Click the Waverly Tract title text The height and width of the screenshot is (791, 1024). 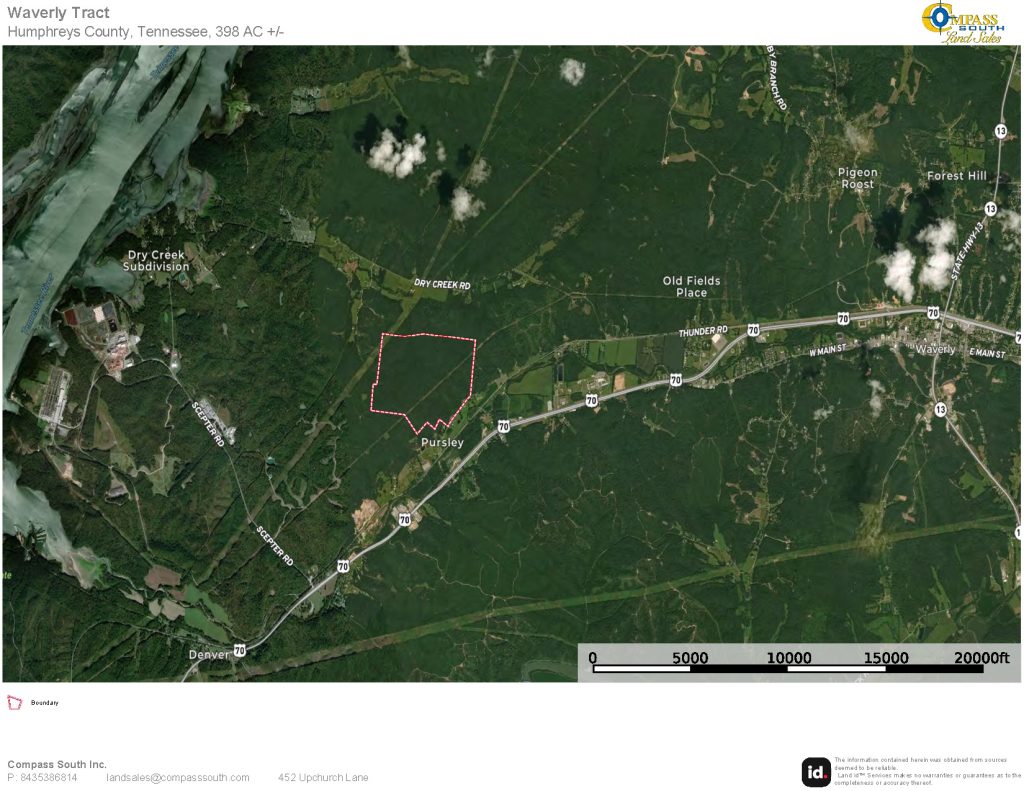point(58,13)
